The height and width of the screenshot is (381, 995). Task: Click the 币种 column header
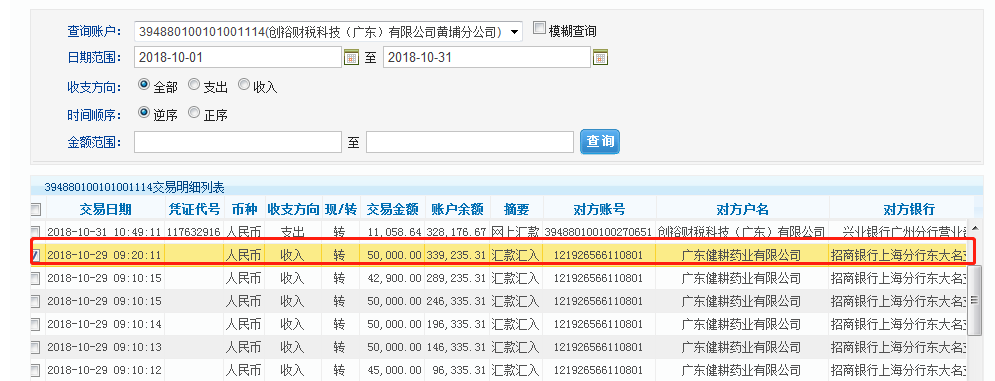pyautogui.click(x=244, y=209)
